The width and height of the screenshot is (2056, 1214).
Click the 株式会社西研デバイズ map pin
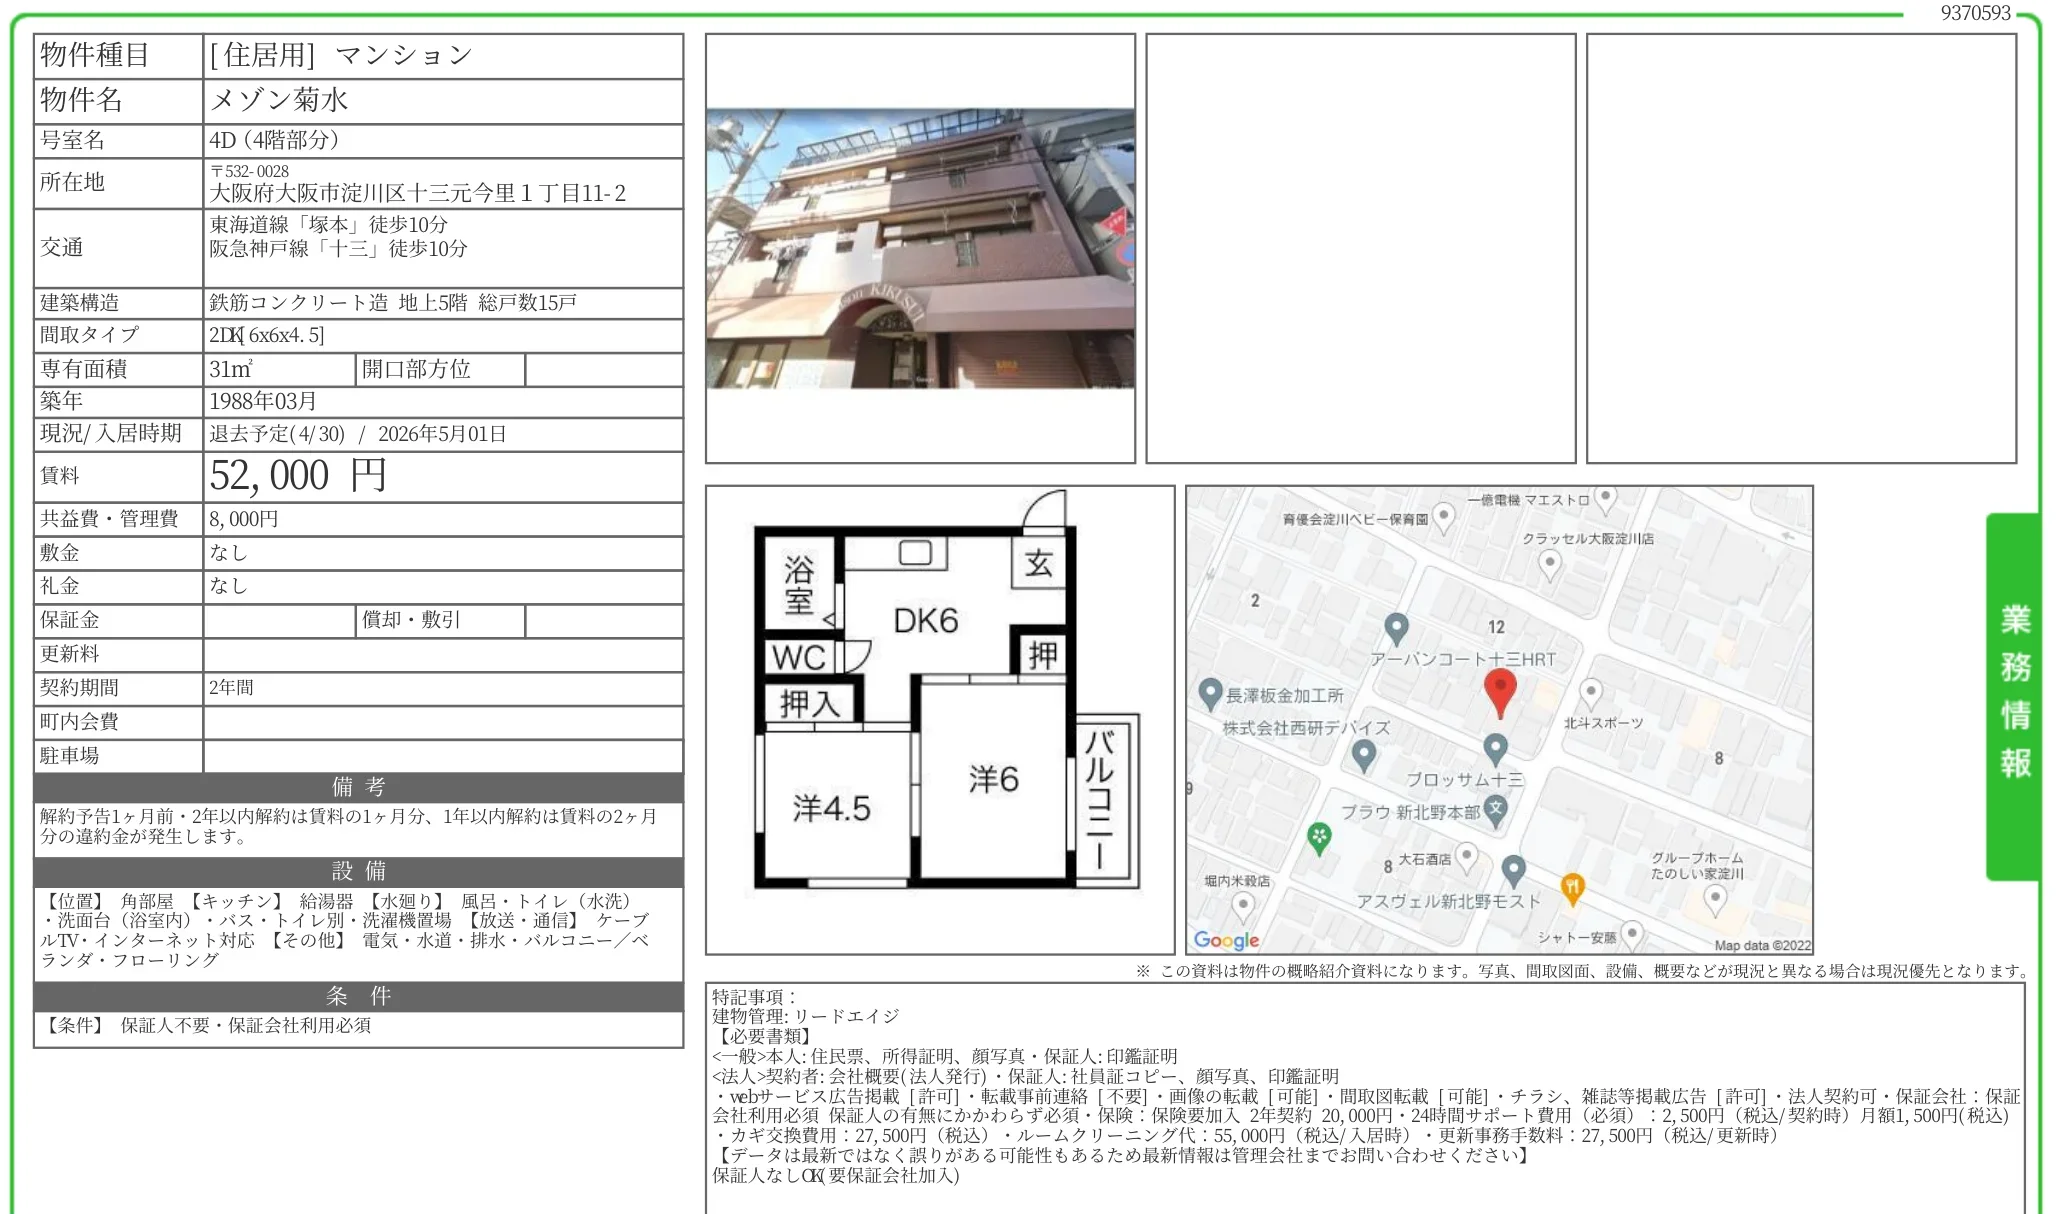[x=1363, y=754]
